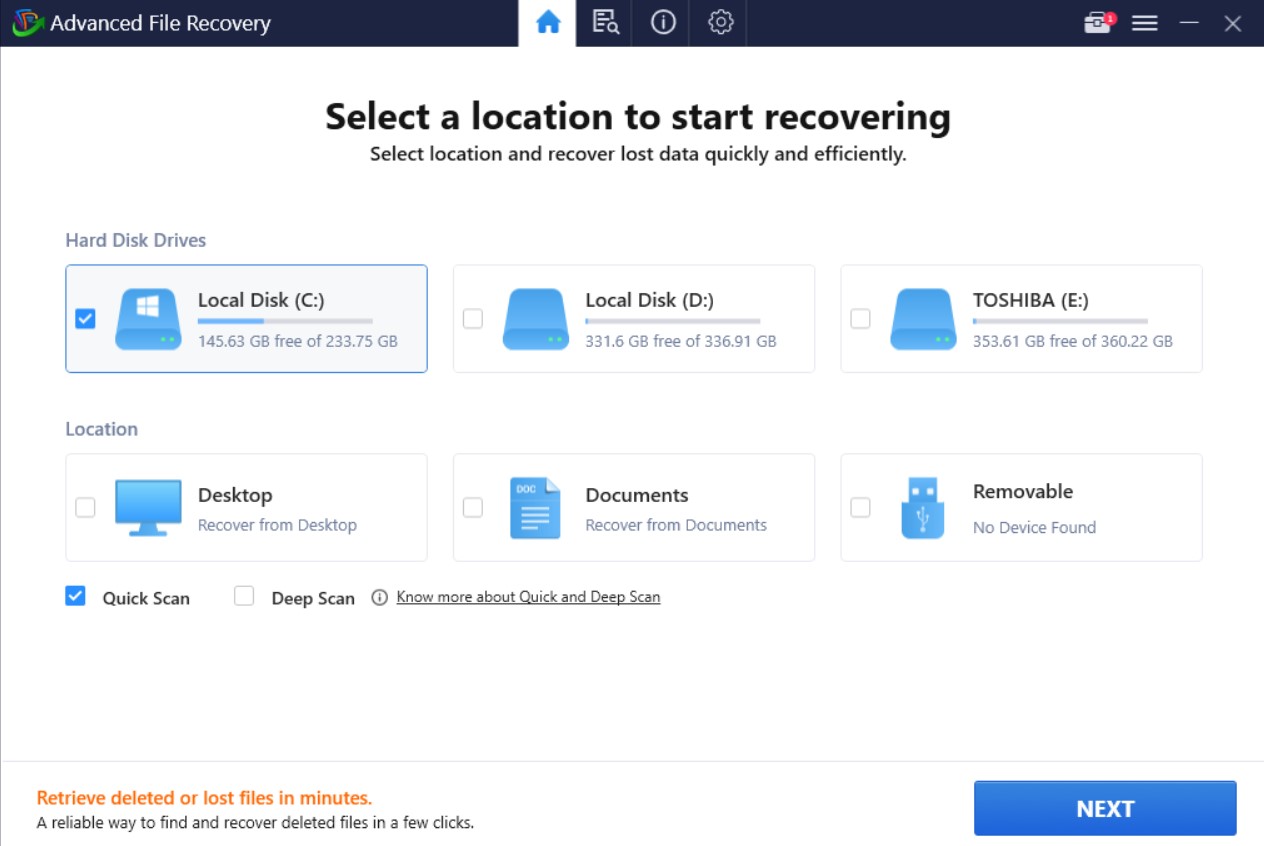Open Know more about Quick and Deep Scan
Image resolution: width=1264 pixels, height=846 pixels.
528,597
